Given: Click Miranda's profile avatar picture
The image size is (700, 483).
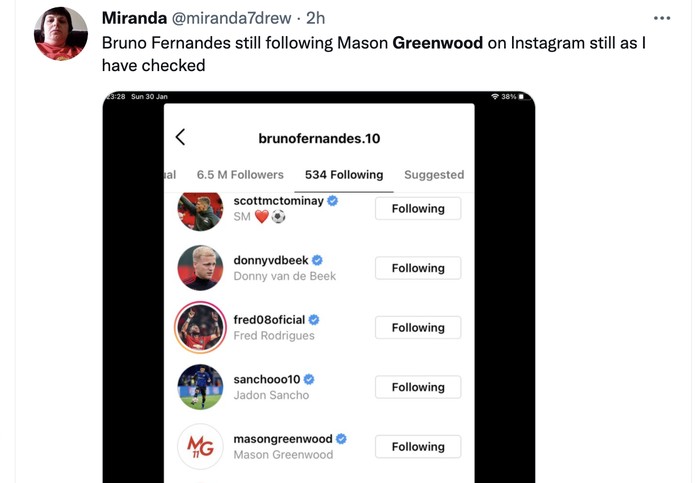Looking at the screenshot, I should [61, 34].
